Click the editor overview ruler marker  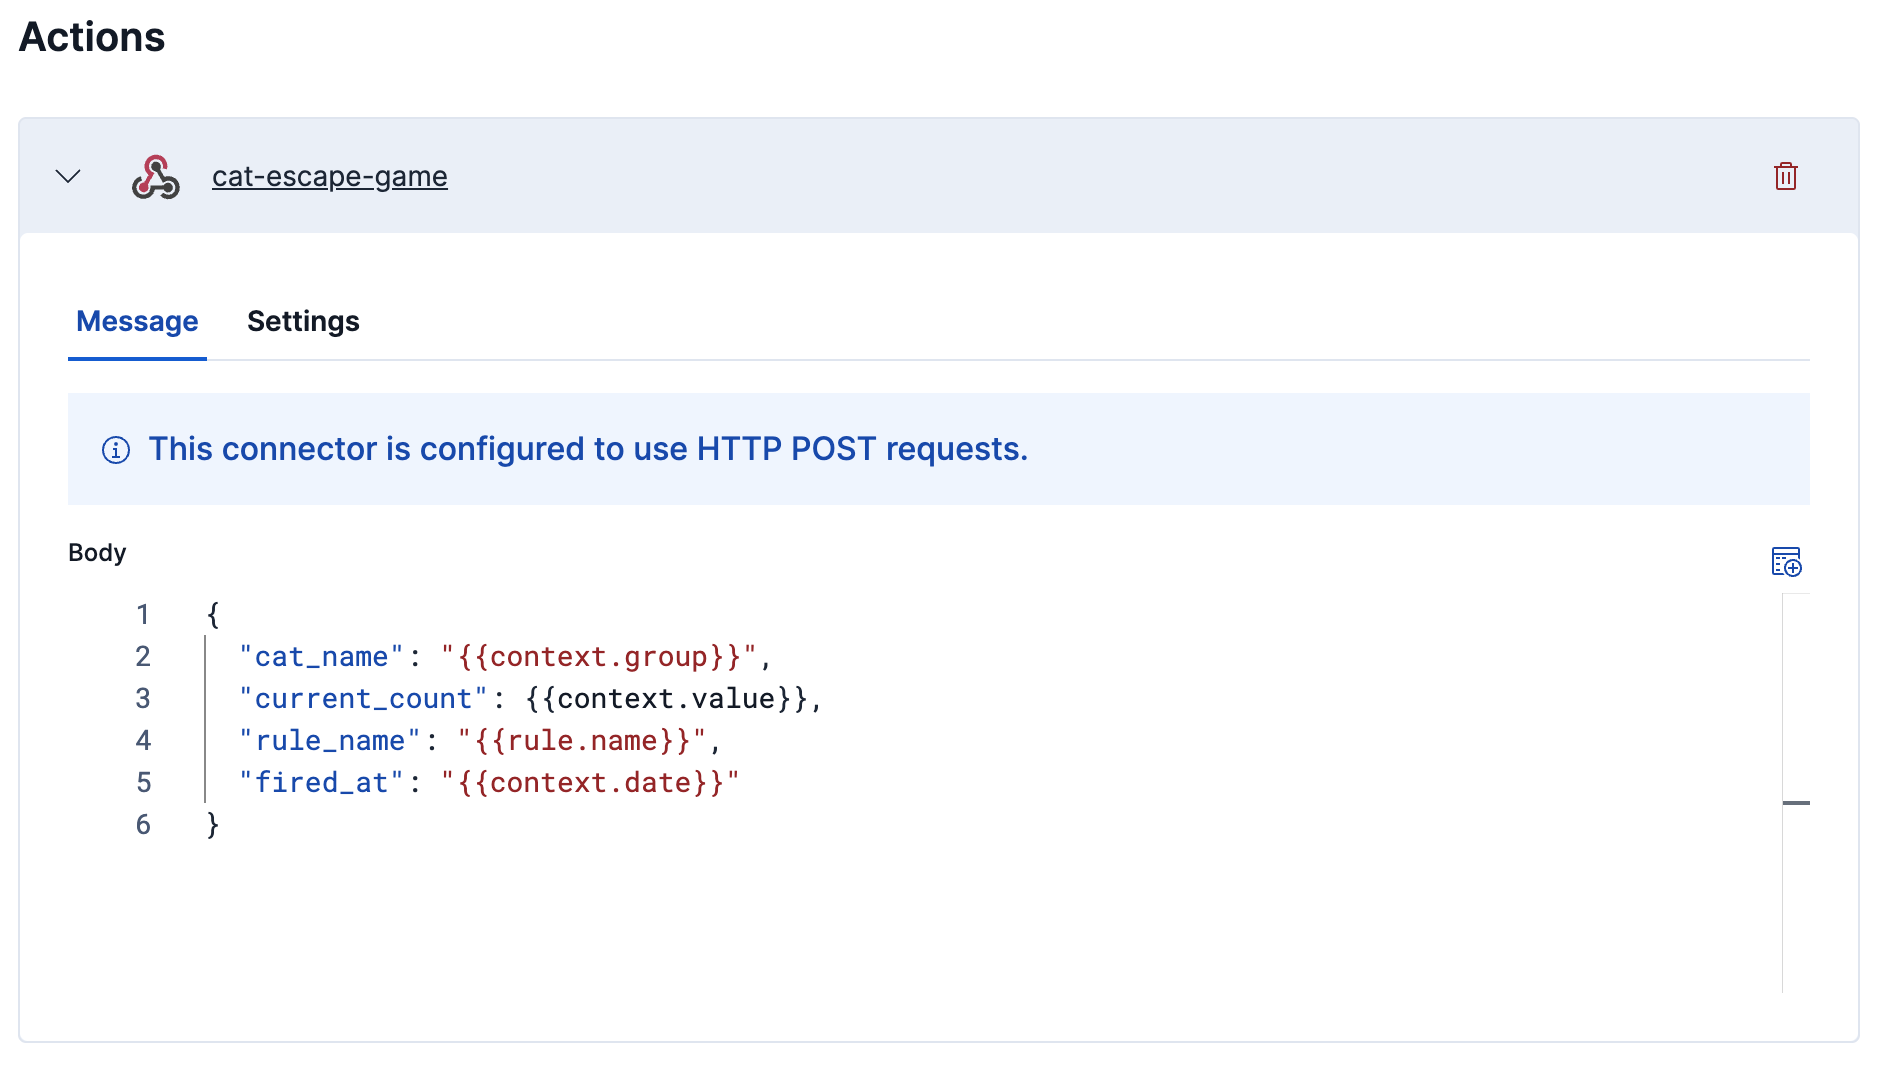[x=1796, y=803]
